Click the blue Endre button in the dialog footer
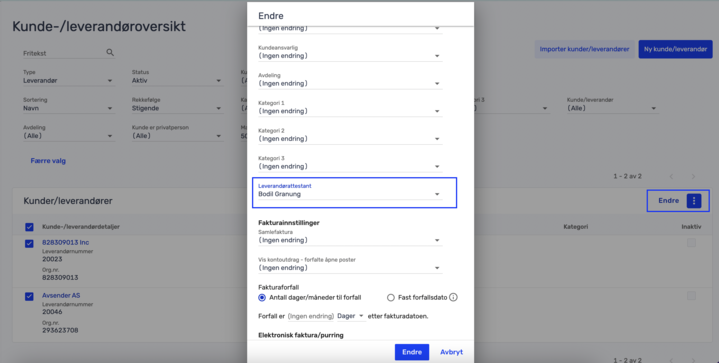This screenshot has height=363, width=719. pos(412,352)
